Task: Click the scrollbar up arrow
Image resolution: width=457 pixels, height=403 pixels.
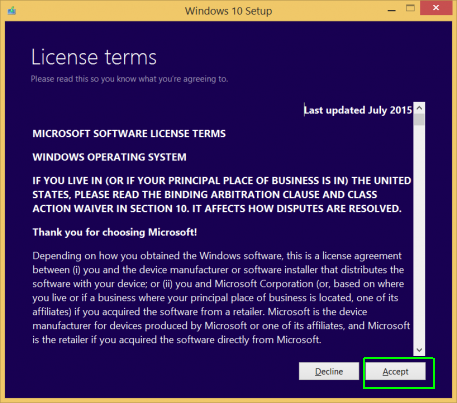Action: click(x=419, y=108)
